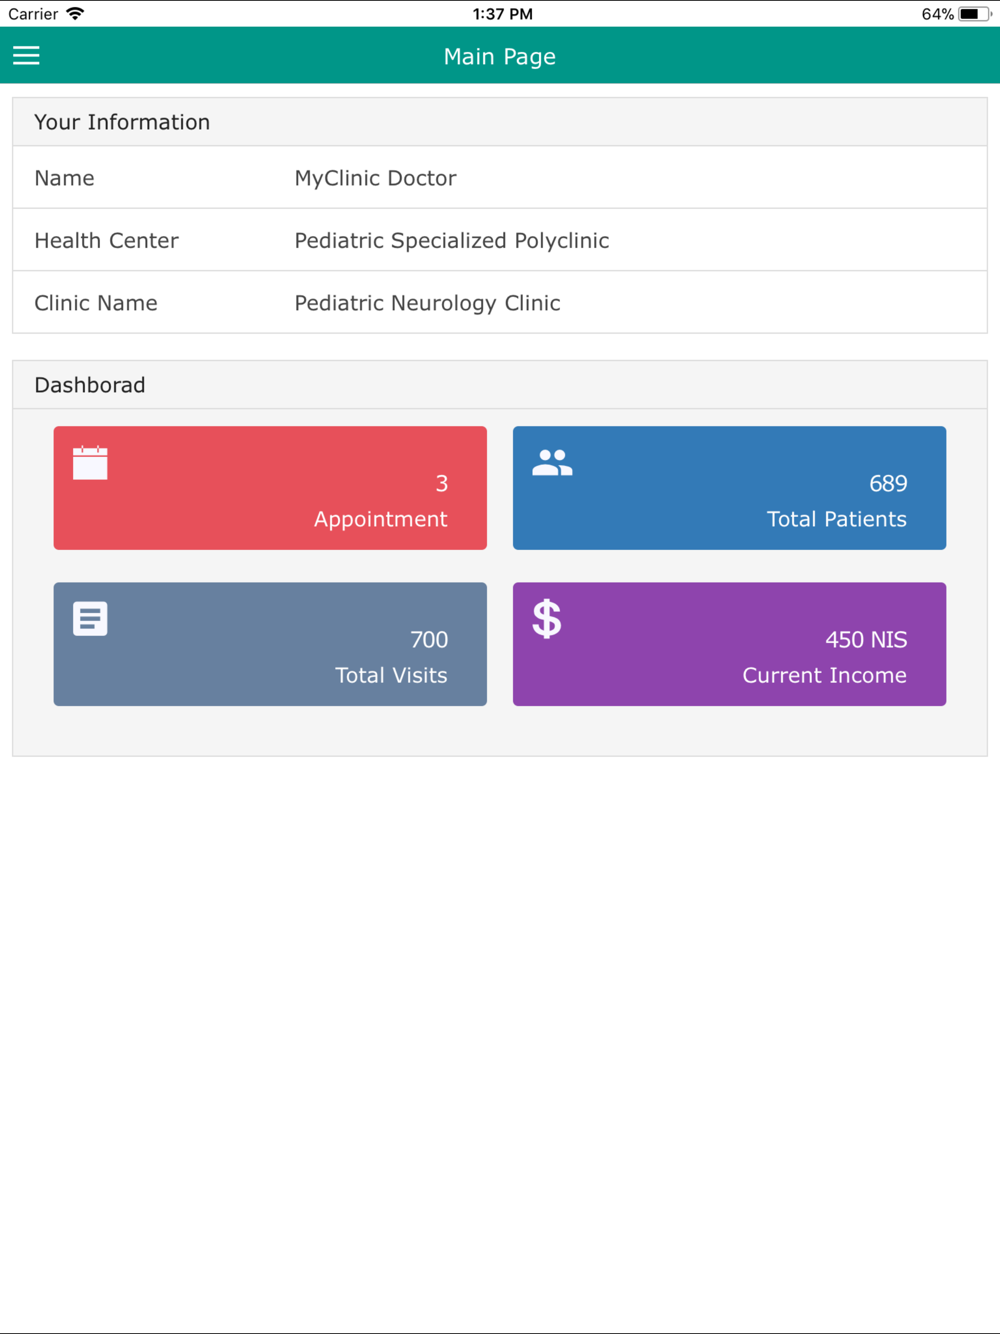Select the Name row MyClinic Doctor
The image size is (1000, 1334).
click(499, 178)
